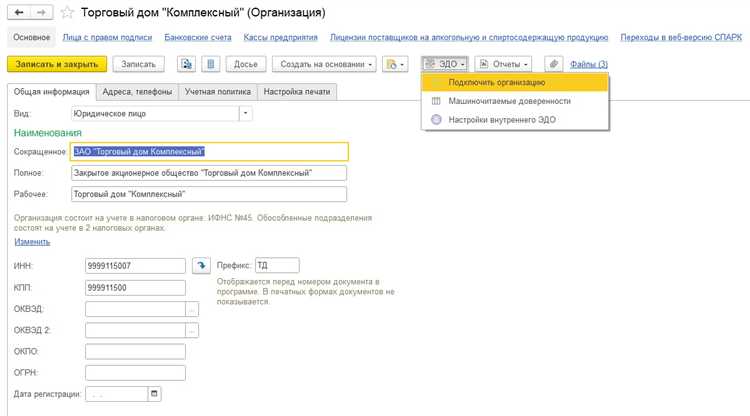Click the ОКВЭД input field
This screenshot has width=750, height=416.
click(x=135, y=309)
